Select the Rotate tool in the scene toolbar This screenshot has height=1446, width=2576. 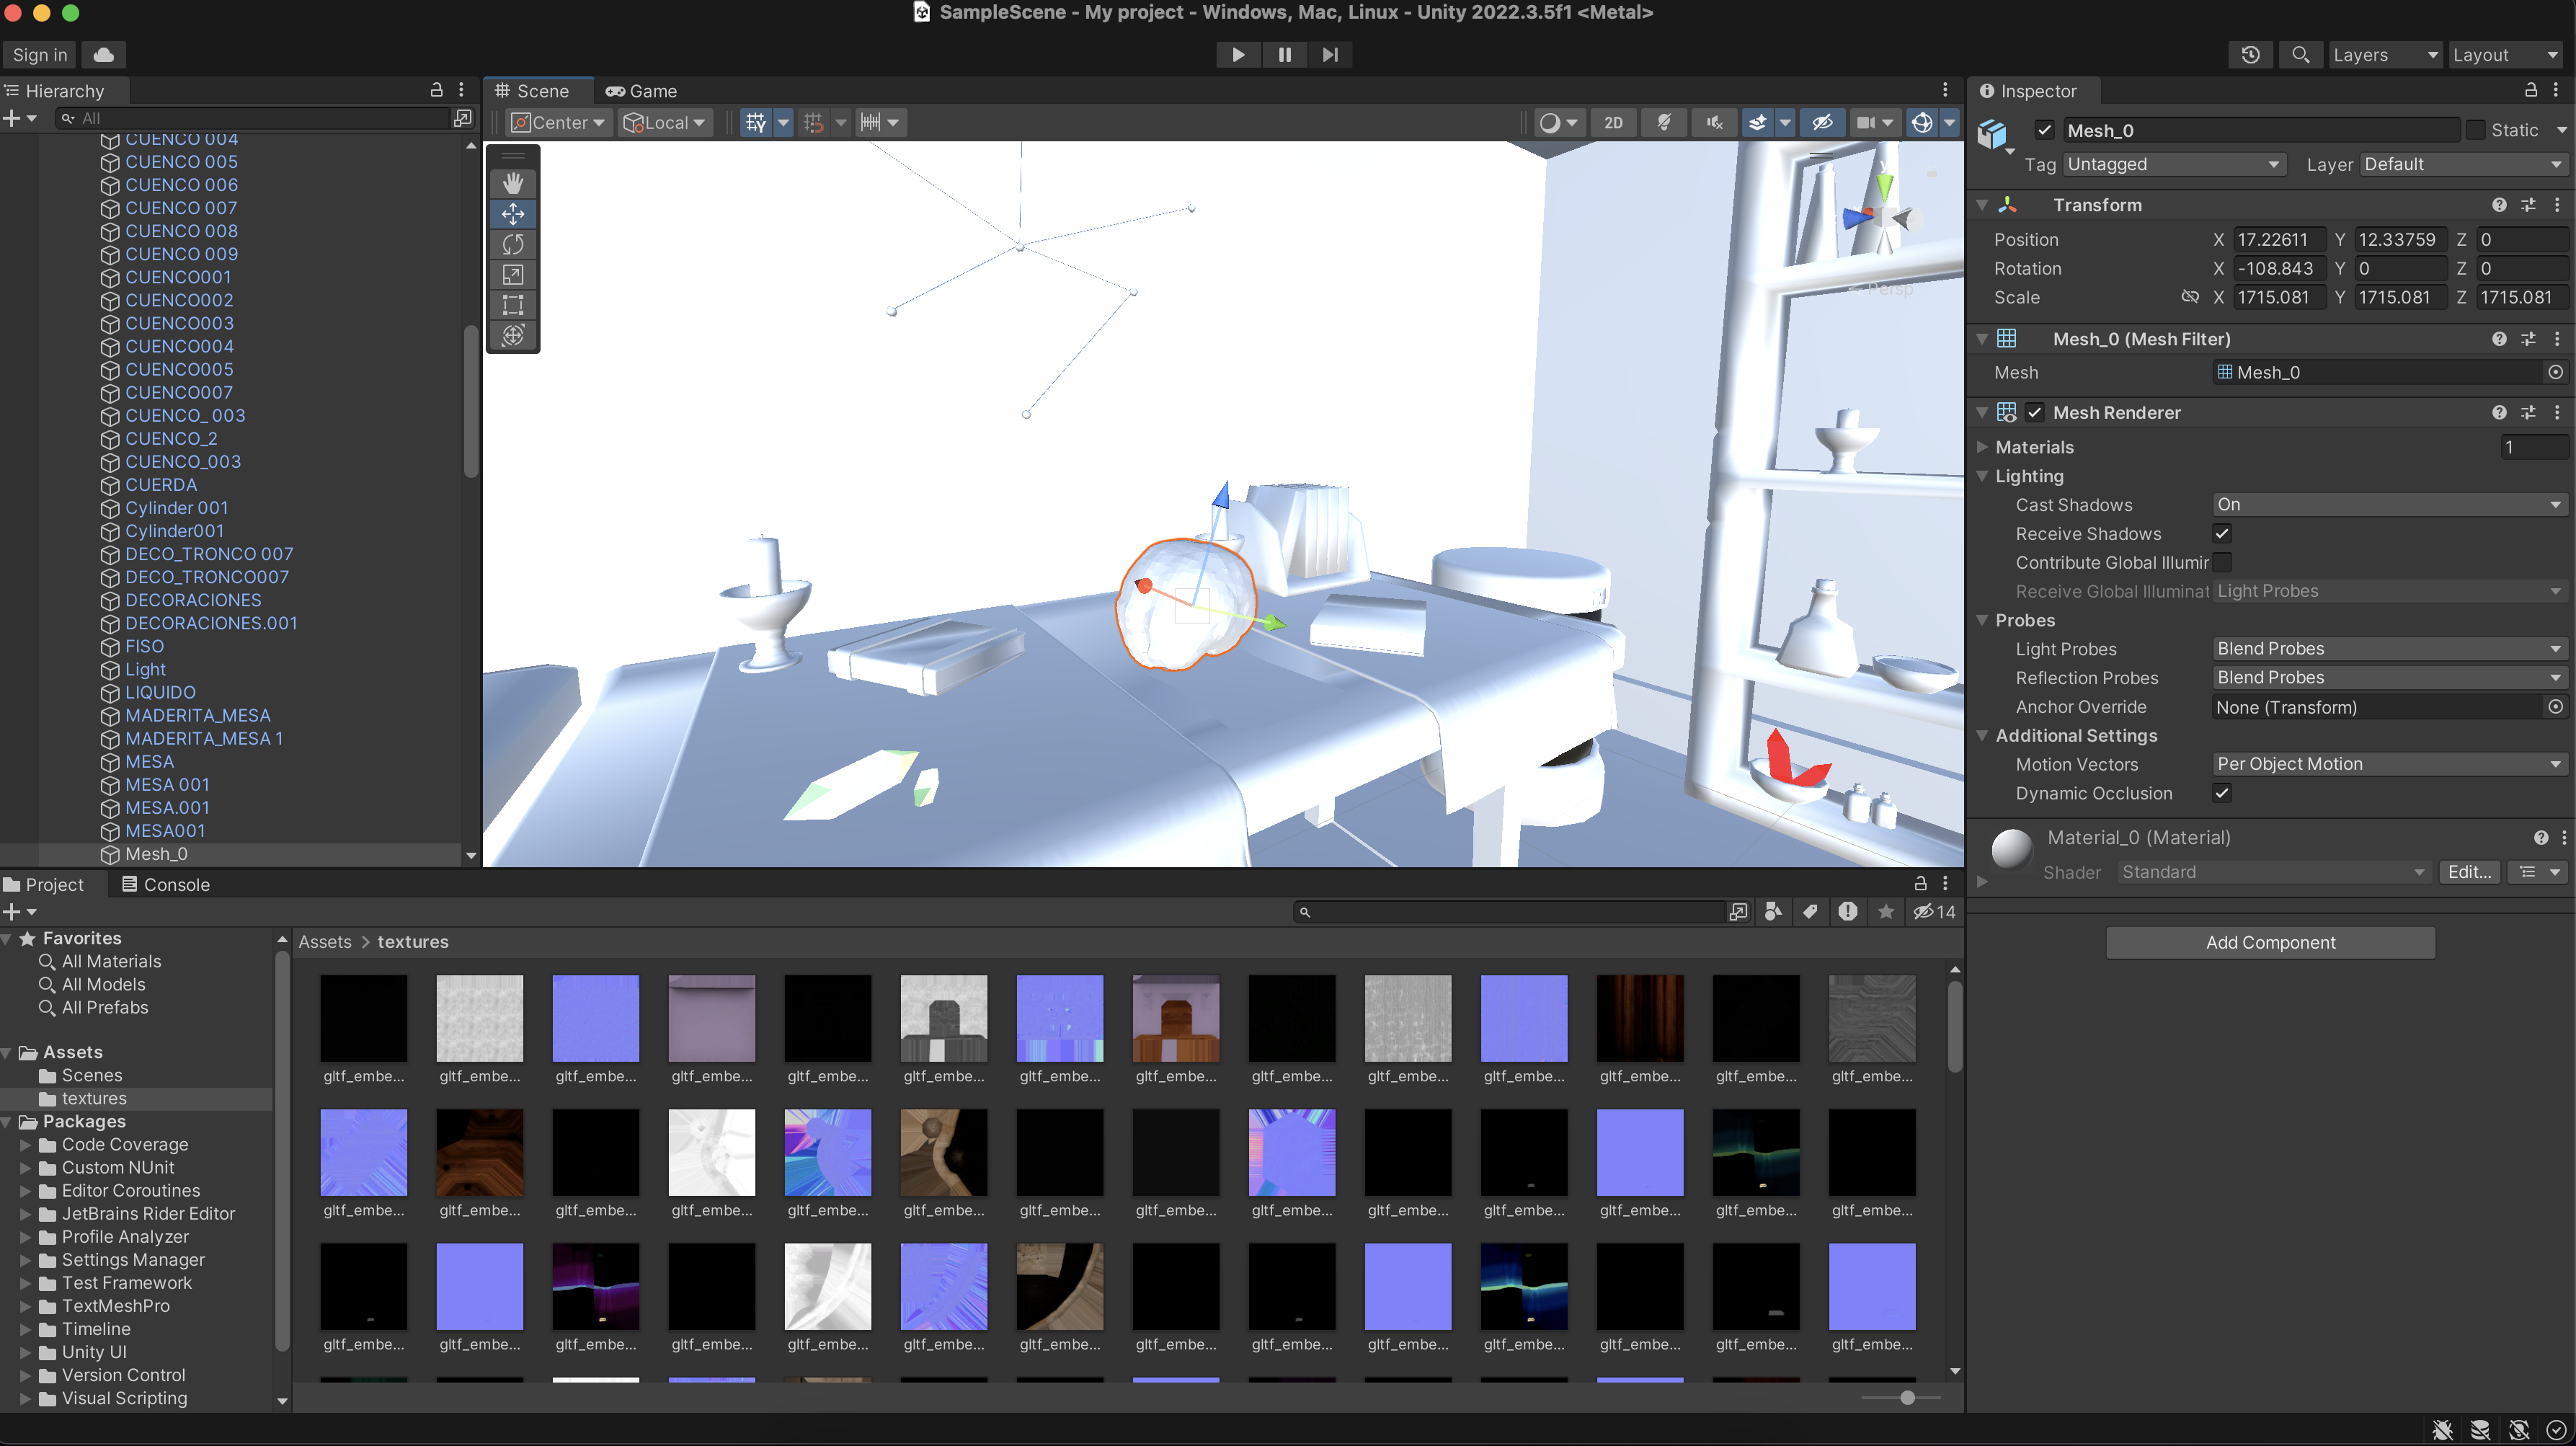513,244
